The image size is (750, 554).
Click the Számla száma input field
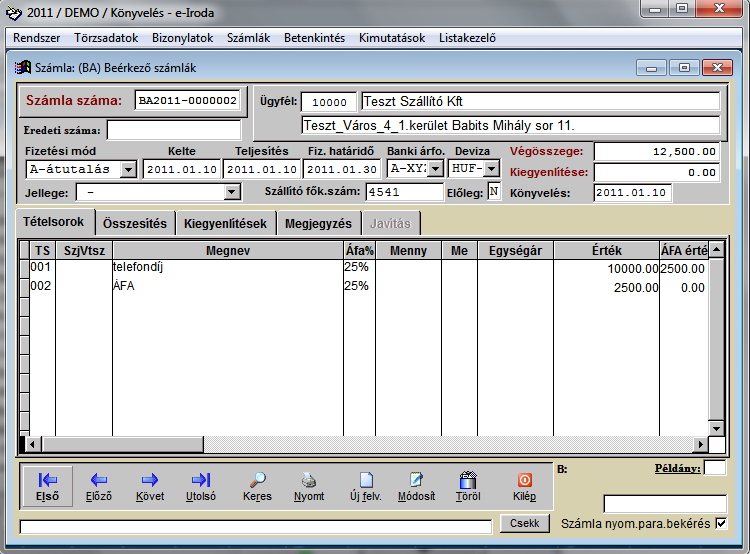[188, 101]
